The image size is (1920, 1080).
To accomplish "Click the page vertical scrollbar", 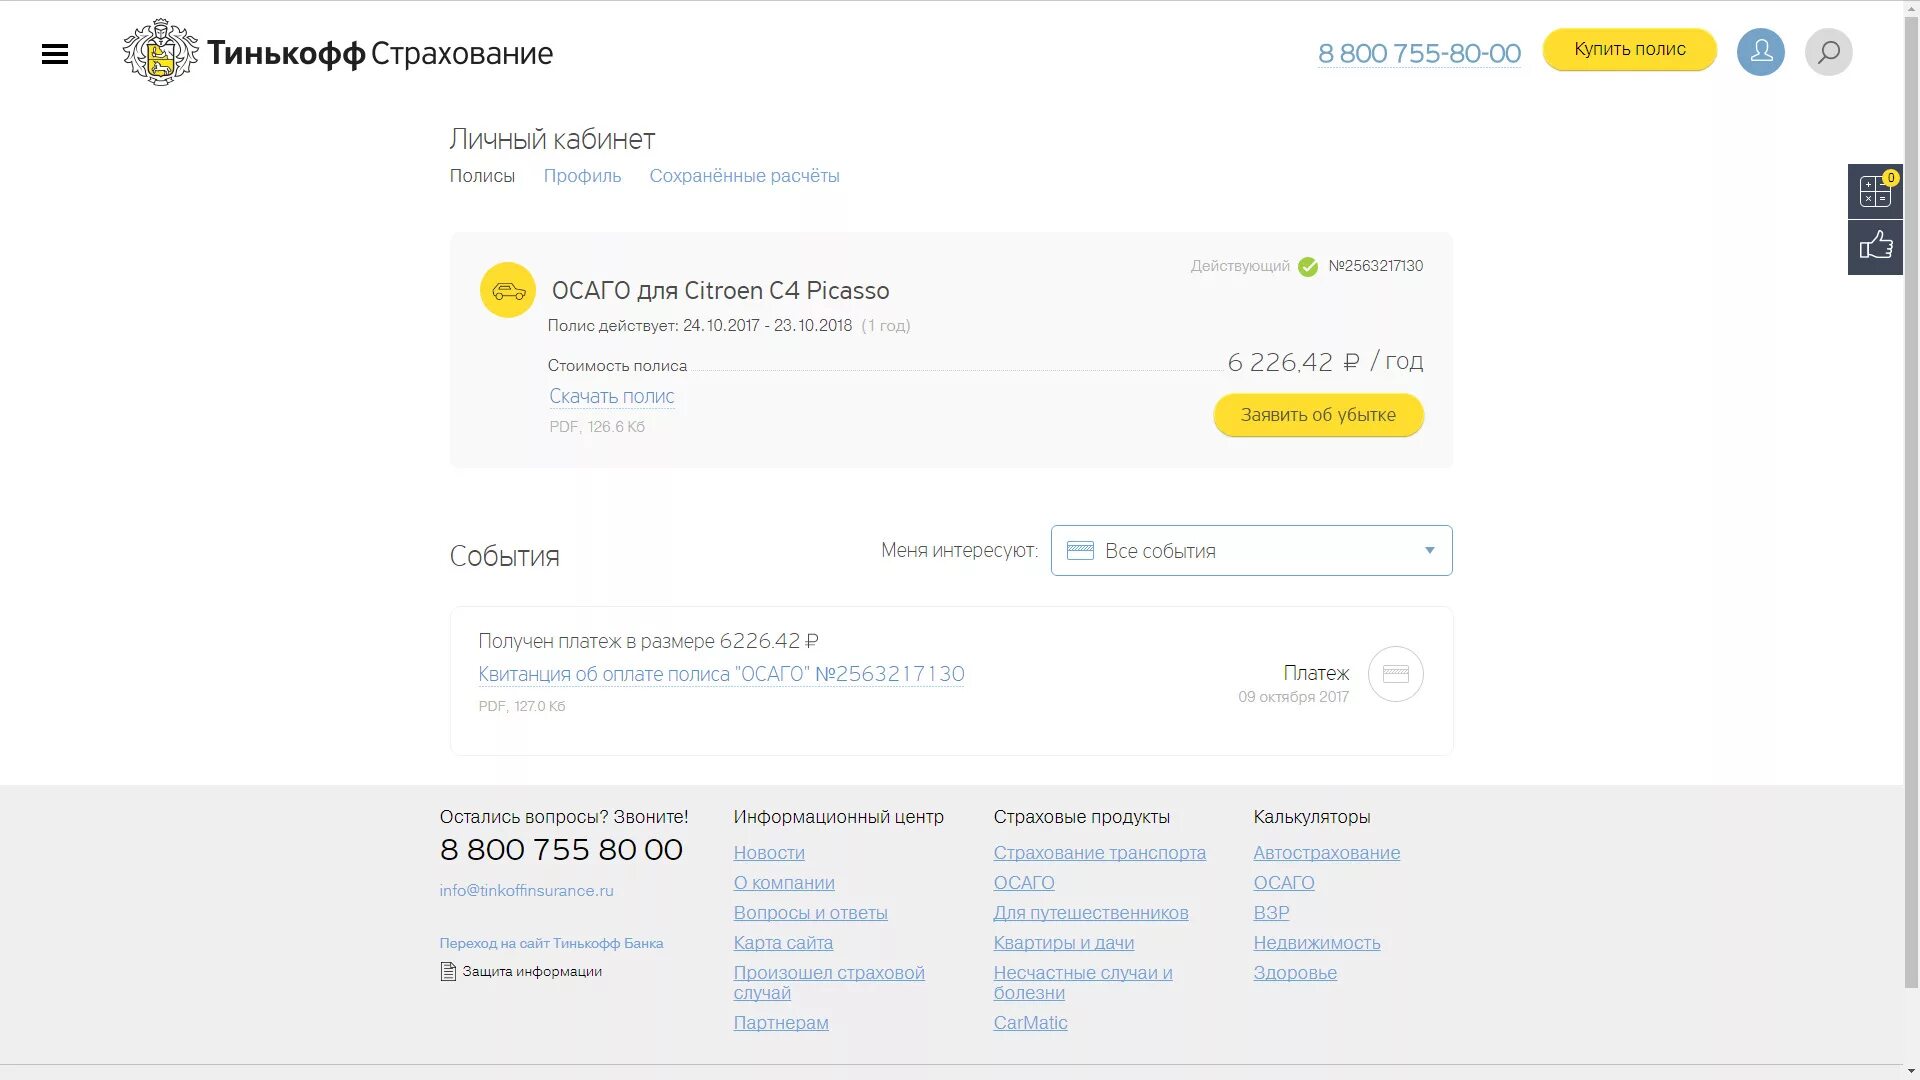I will (x=1911, y=500).
